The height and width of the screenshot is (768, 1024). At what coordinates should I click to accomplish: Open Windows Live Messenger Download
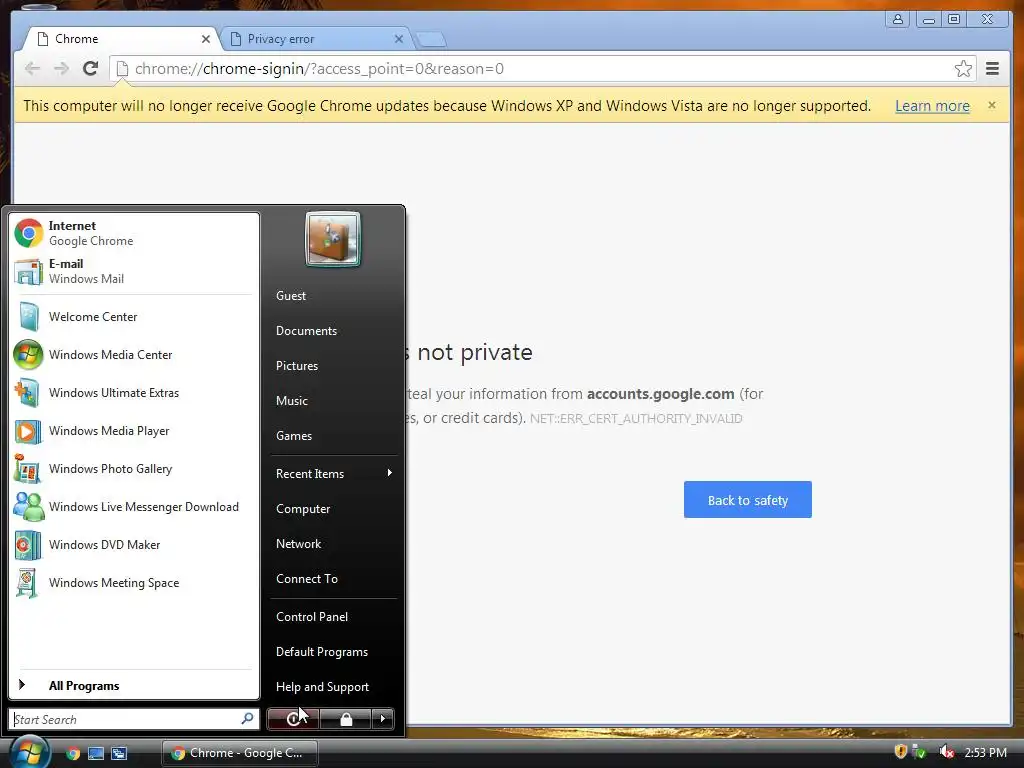134,507
